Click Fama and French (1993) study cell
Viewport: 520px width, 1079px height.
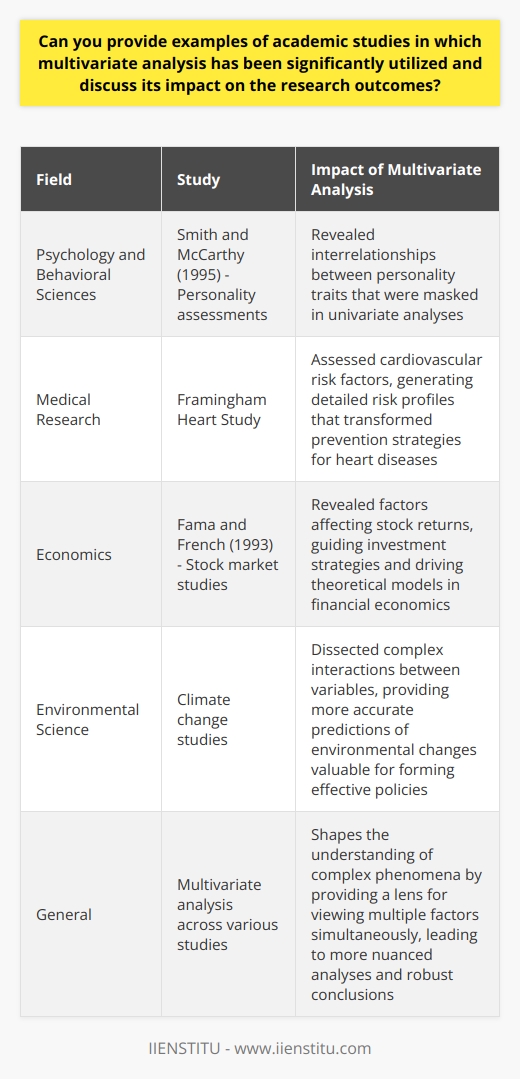click(228, 553)
